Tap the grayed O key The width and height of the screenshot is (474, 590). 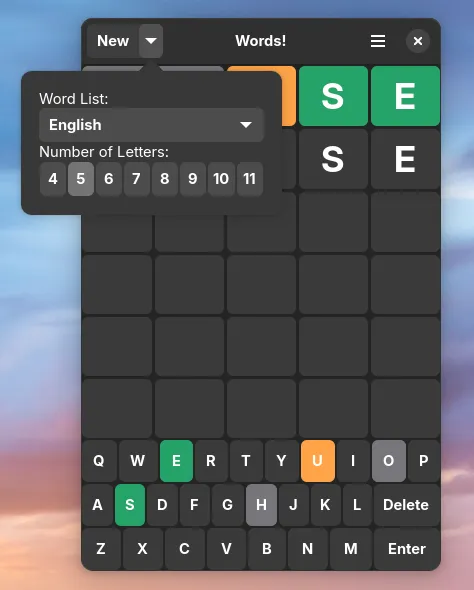click(x=389, y=461)
